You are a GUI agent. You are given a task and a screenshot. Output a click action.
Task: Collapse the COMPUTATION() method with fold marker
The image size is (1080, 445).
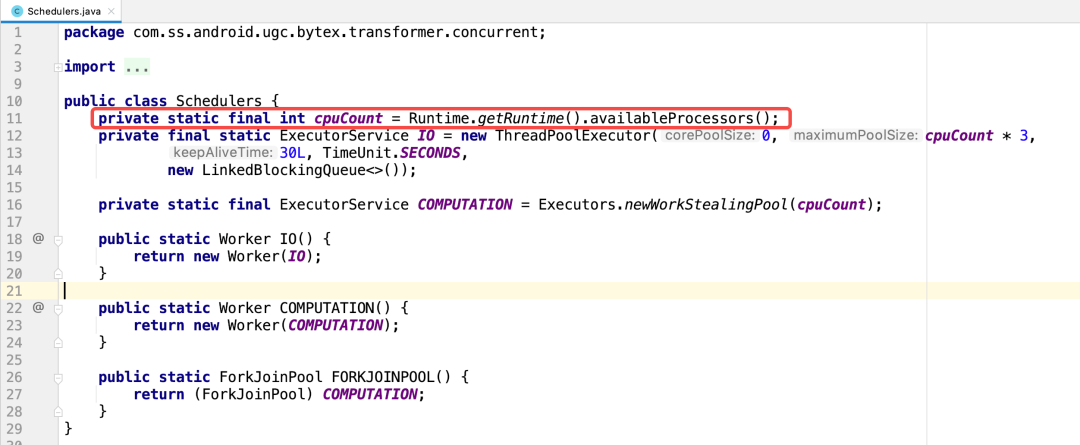coord(57,308)
